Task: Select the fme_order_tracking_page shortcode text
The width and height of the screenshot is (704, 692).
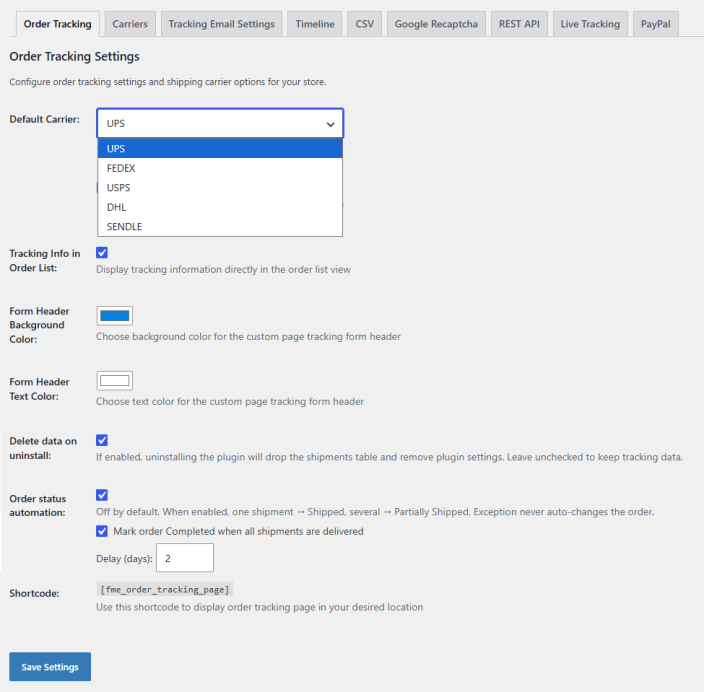Action: click(x=165, y=589)
